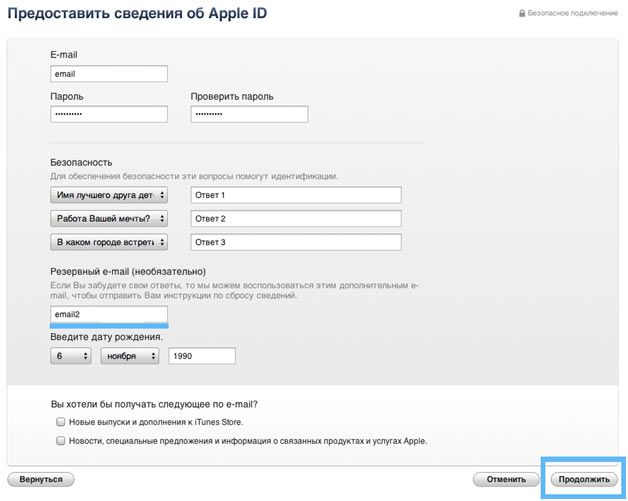Click the page title 'Предоставить сведения об Apple ID'
Screen dimensions: 628x501
point(137,13)
